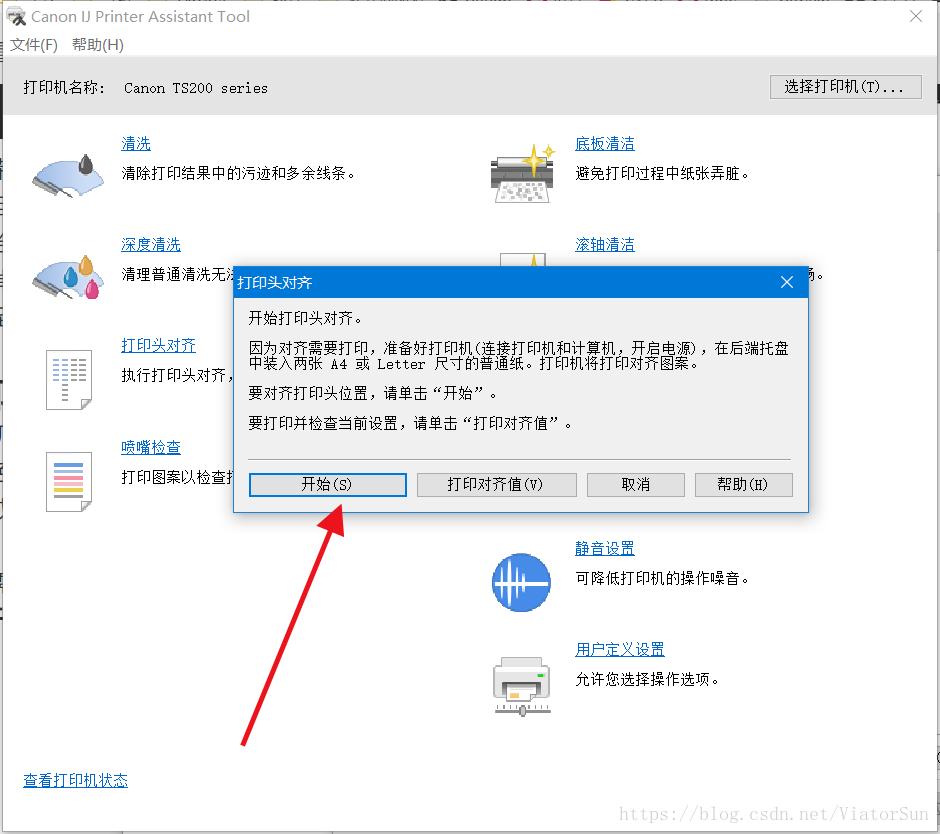Screen dimensions: 940x834
Task: Click the 打印对齐值(V) button
Action: [x=496, y=484]
